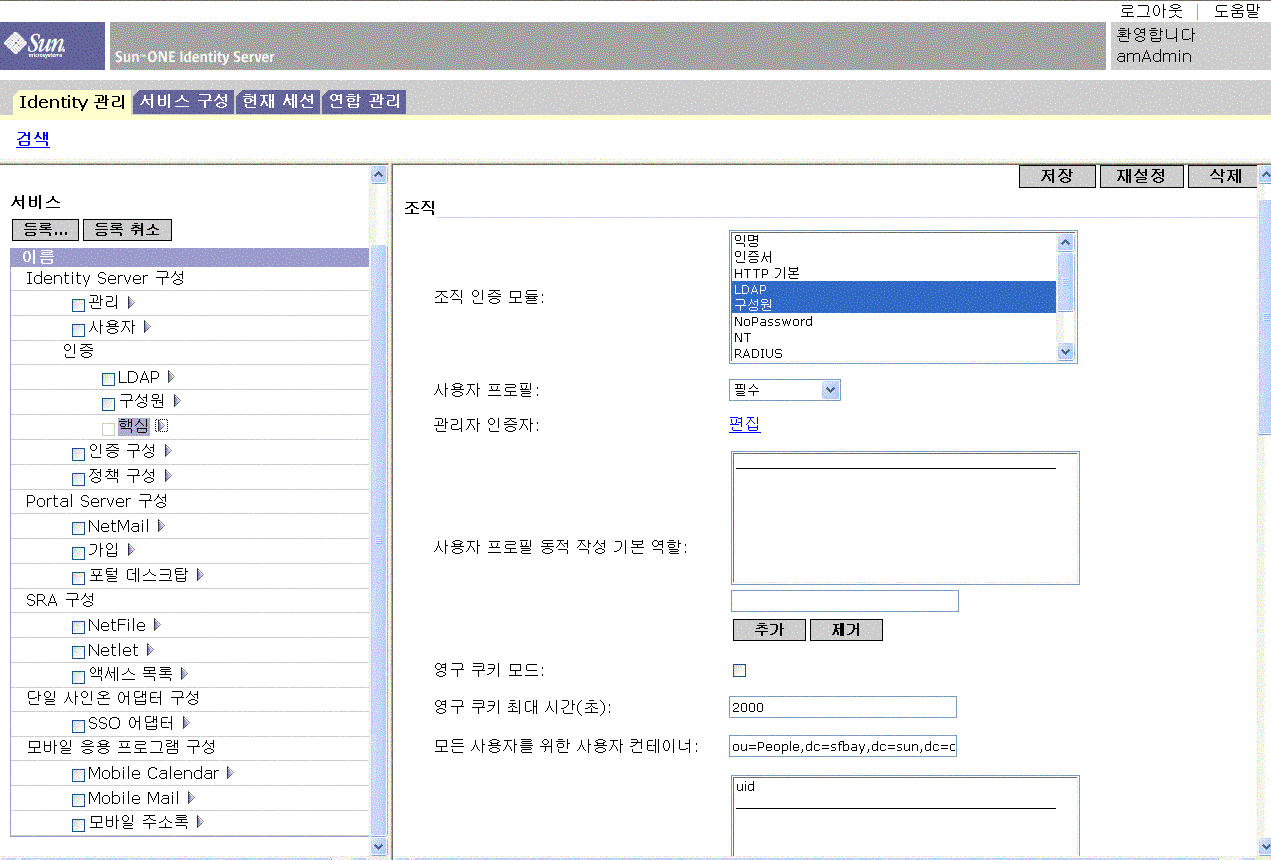Switch to 서비스 구성 tab

click(x=184, y=102)
